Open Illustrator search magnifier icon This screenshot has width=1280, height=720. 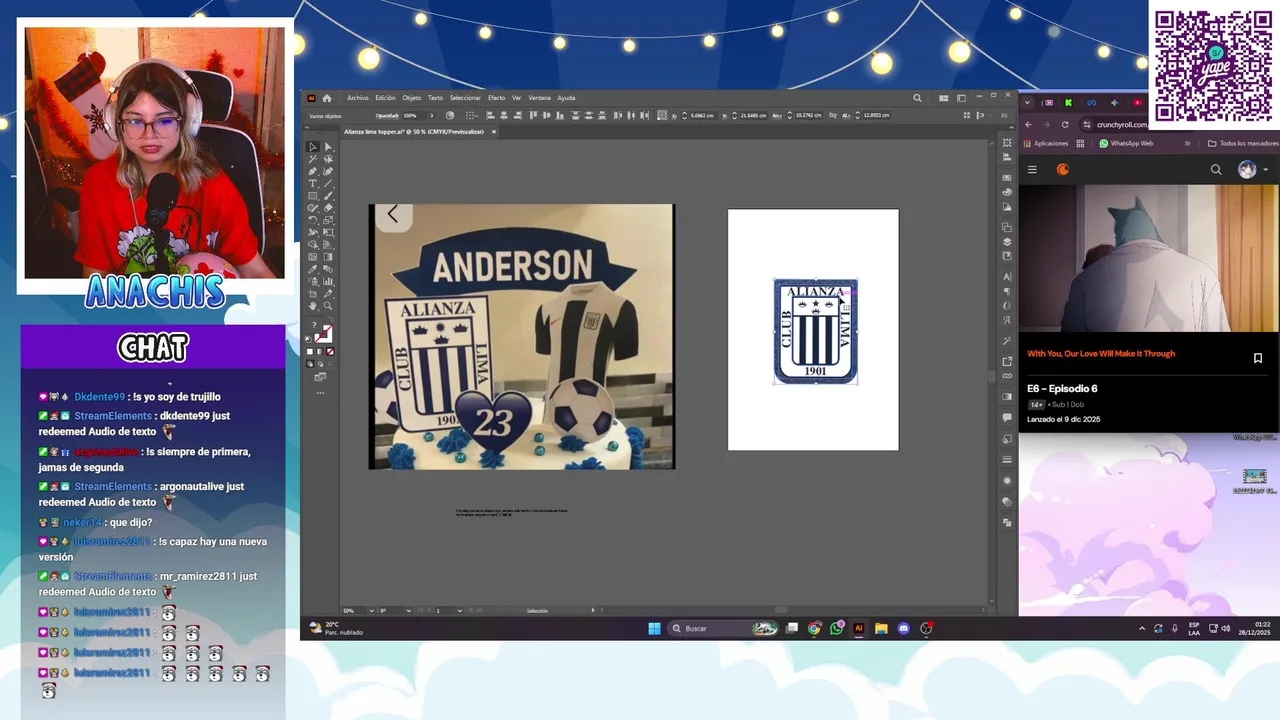pos(917,98)
